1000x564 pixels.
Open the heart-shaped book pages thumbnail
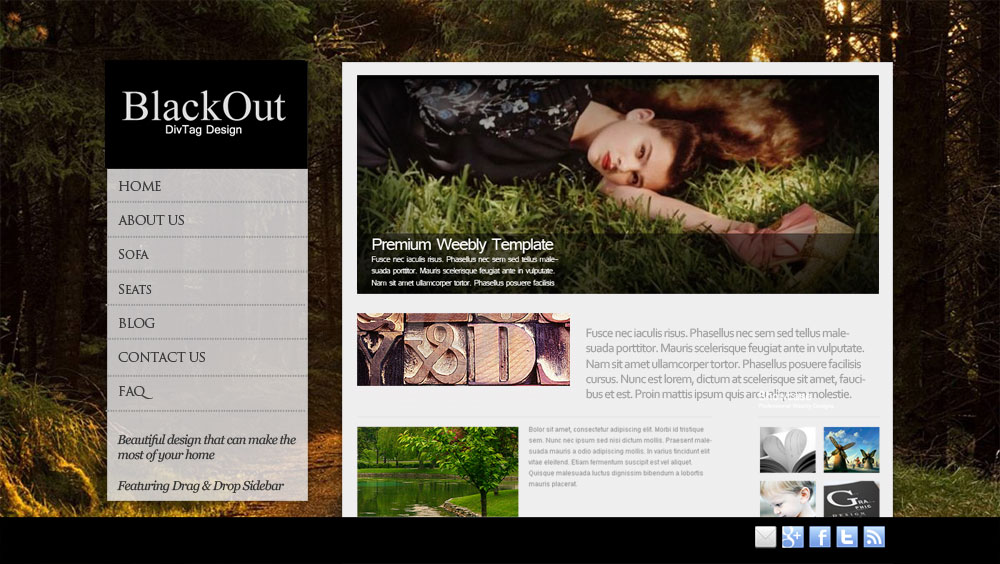pos(788,450)
